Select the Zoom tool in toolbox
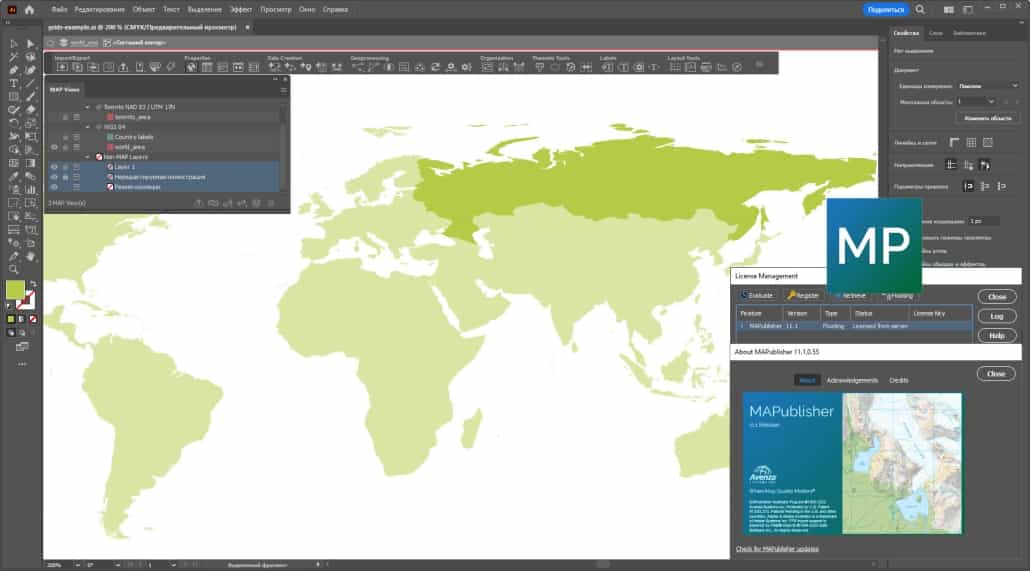The image size is (1030, 571). pos(13,269)
